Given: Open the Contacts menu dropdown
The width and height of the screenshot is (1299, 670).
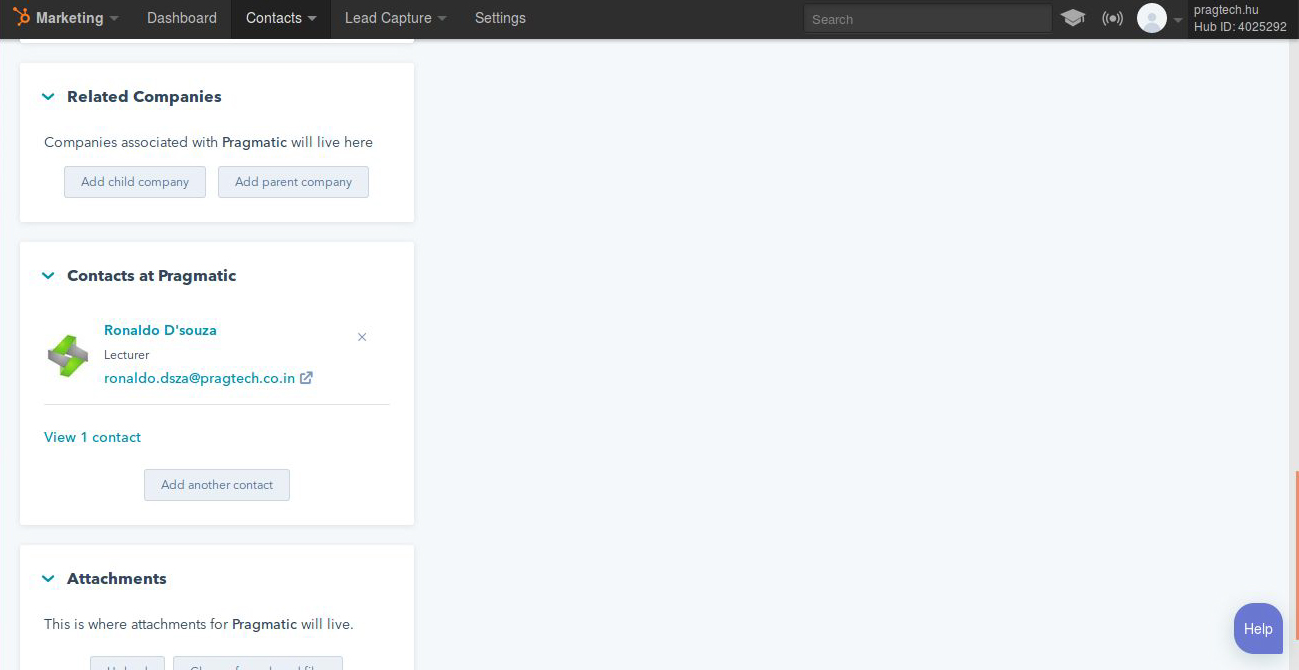Looking at the screenshot, I should [281, 18].
